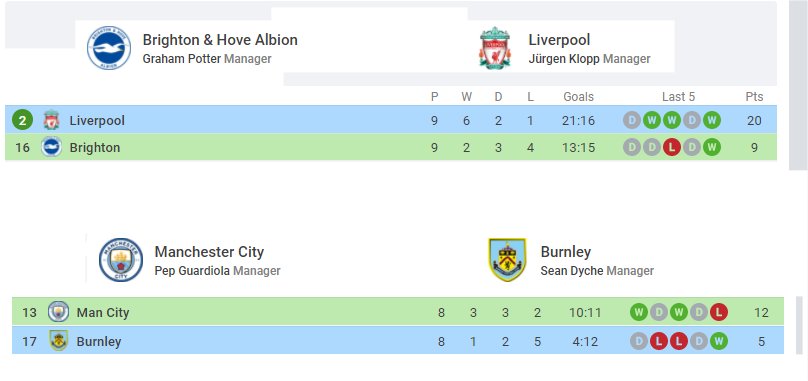808x381 pixels.
Task: Click the large Liverpool crest
Action: (495, 48)
